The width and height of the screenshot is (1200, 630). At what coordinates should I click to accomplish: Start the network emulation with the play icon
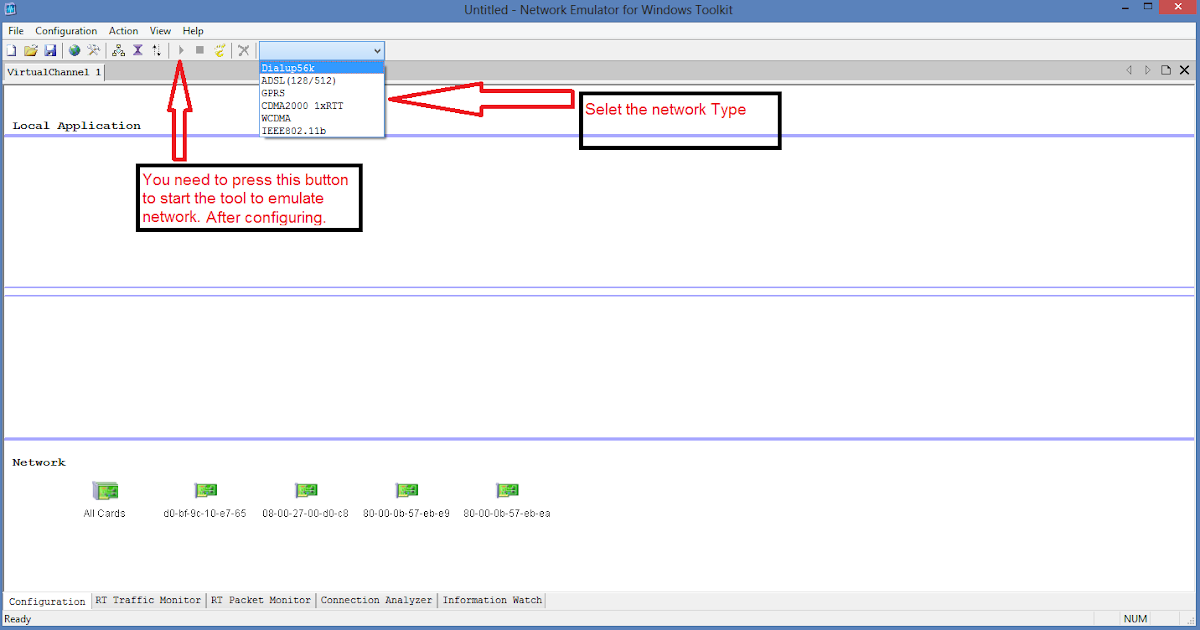[x=179, y=50]
